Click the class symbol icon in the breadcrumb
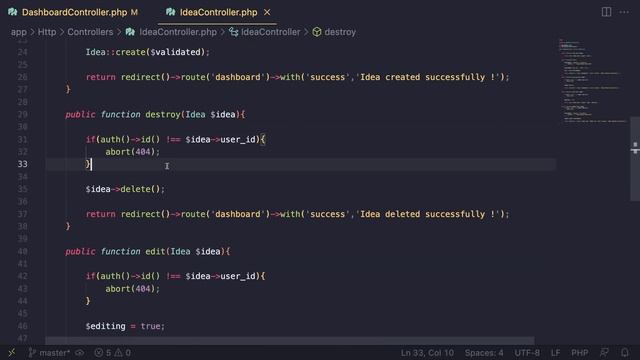The width and height of the screenshot is (640, 360). click(233, 32)
